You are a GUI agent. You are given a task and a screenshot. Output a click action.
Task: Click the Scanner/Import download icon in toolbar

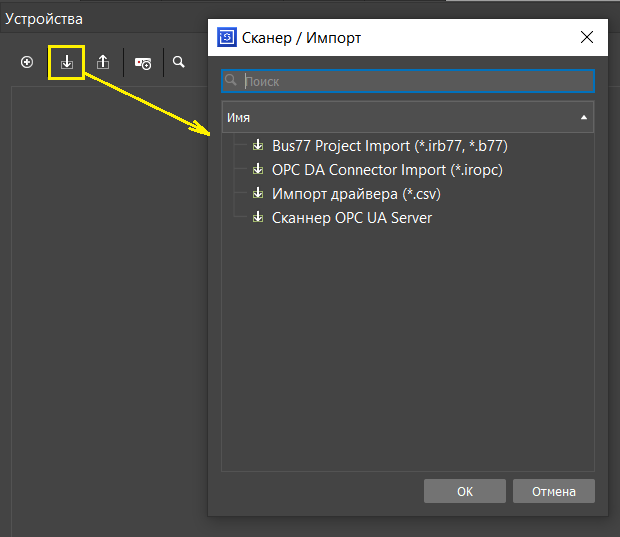[x=67, y=62]
